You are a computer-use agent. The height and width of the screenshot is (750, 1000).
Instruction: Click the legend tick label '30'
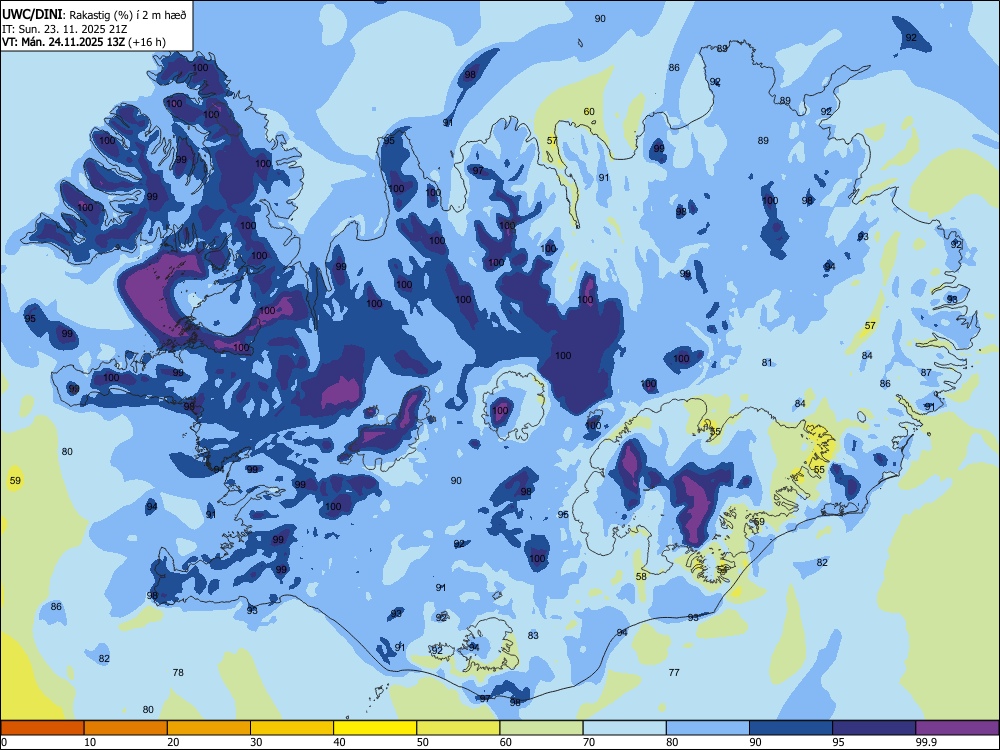(256, 742)
